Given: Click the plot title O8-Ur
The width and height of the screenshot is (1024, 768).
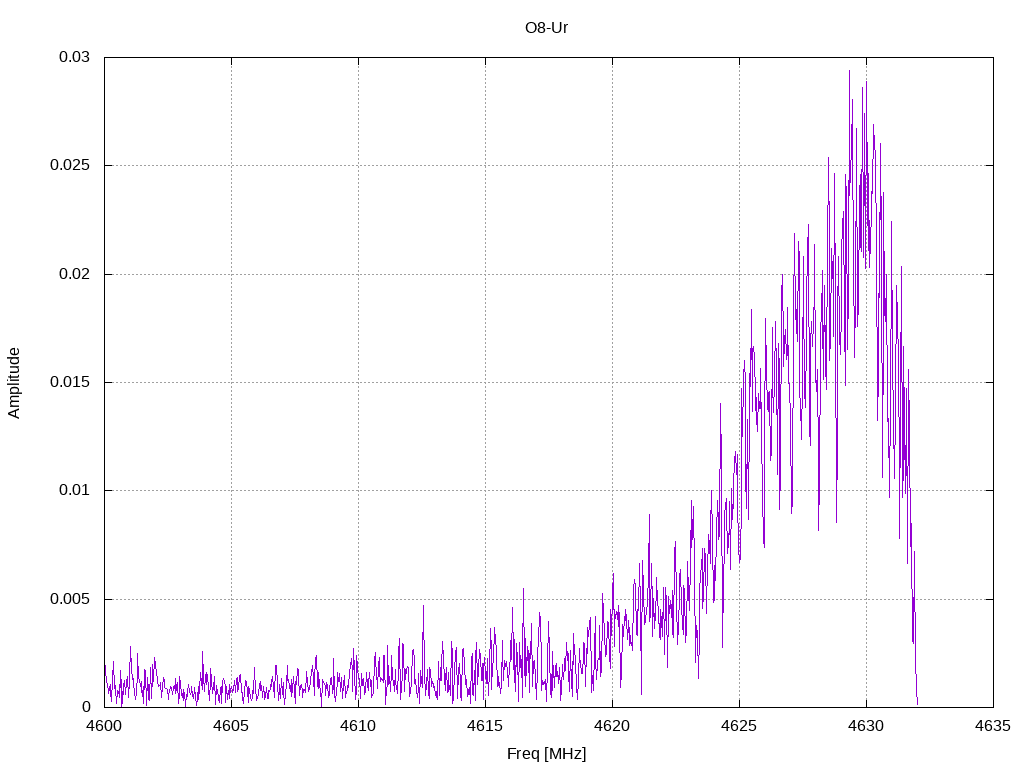Looking at the screenshot, I should [546, 28].
